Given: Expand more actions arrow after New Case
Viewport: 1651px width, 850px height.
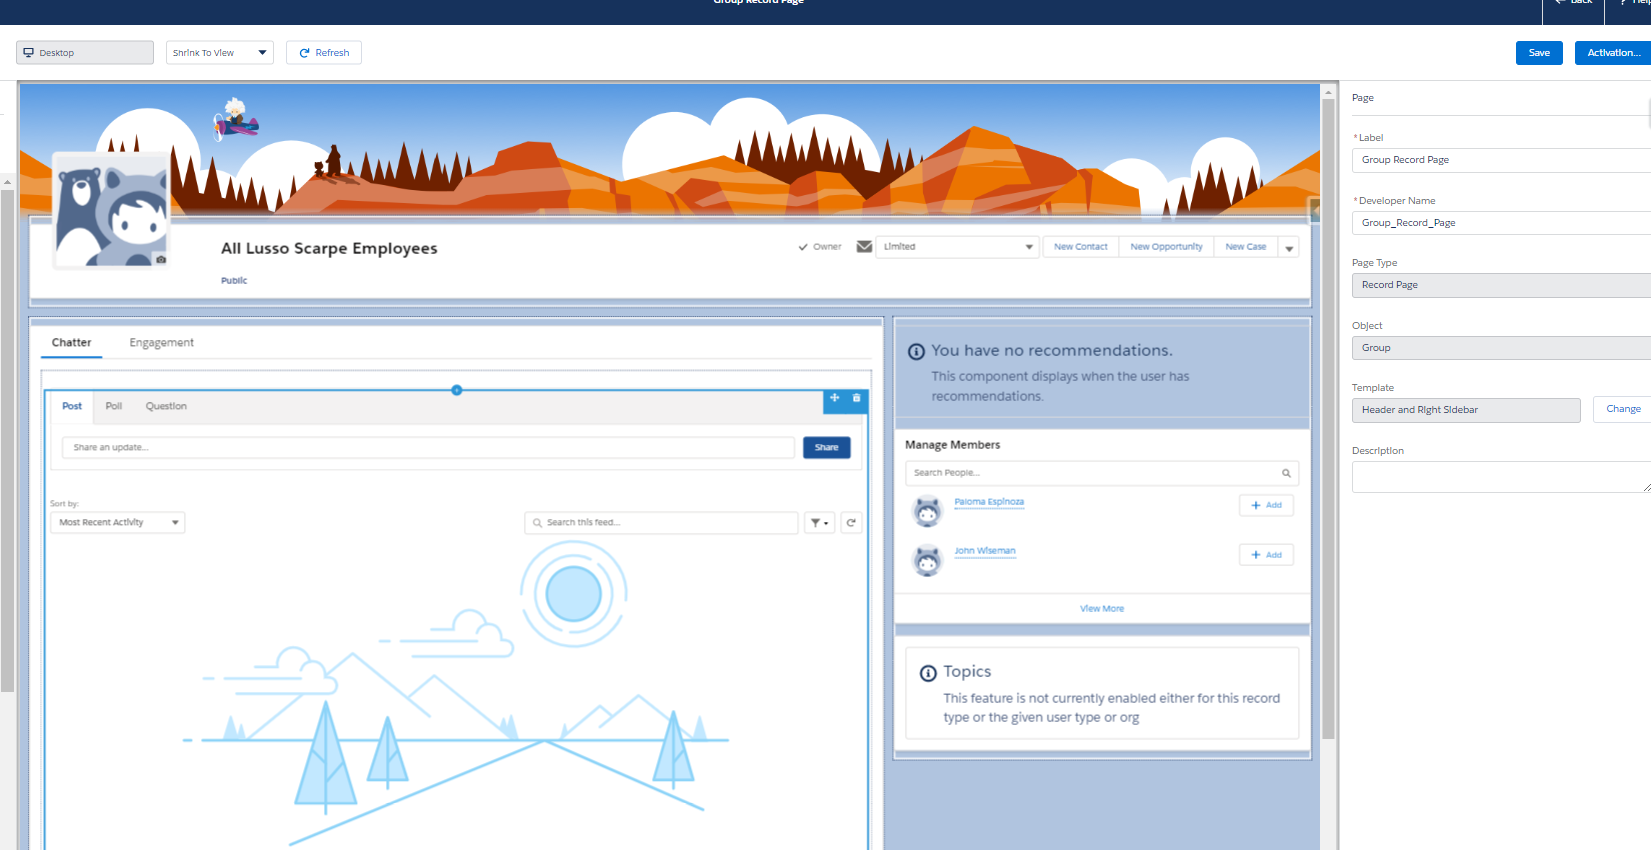Looking at the screenshot, I should point(1289,248).
